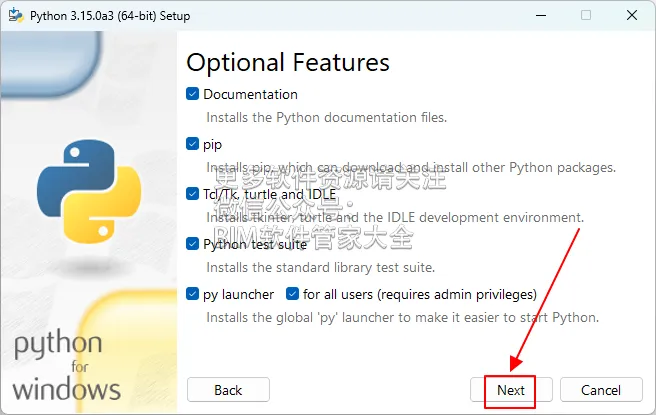The image size is (656, 415).
Task: Click the disabled maximize window button
Action: [x=586, y=16]
